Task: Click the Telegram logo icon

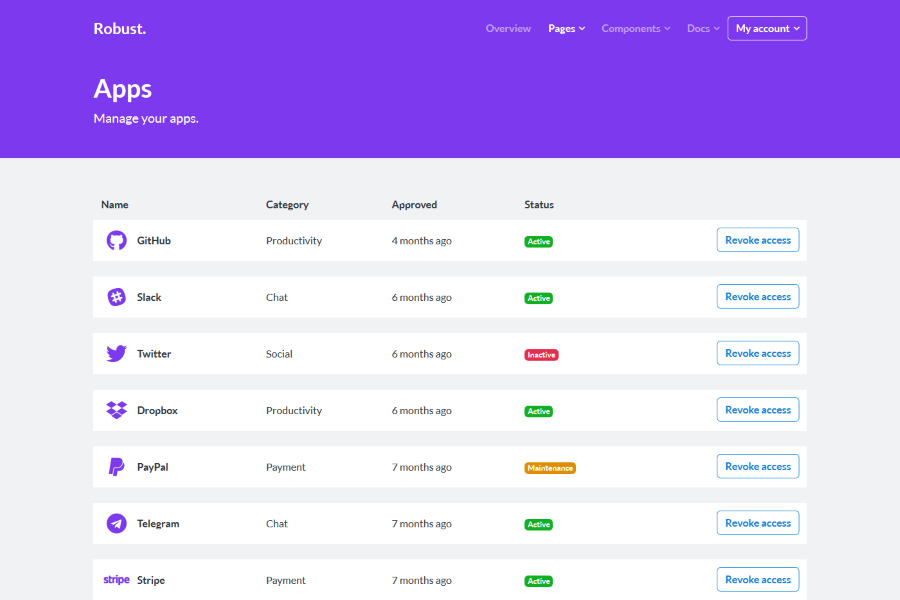Action: [x=117, y=524]
